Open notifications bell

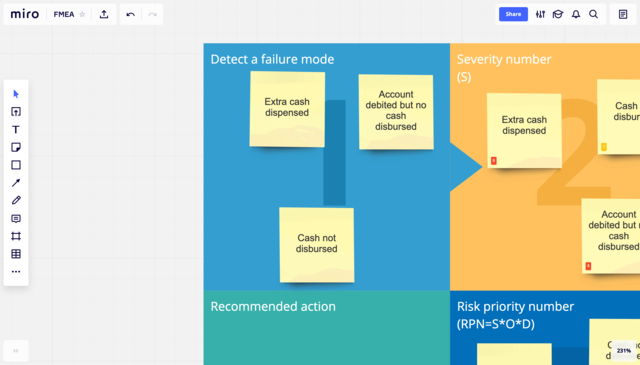coord(576,14)
